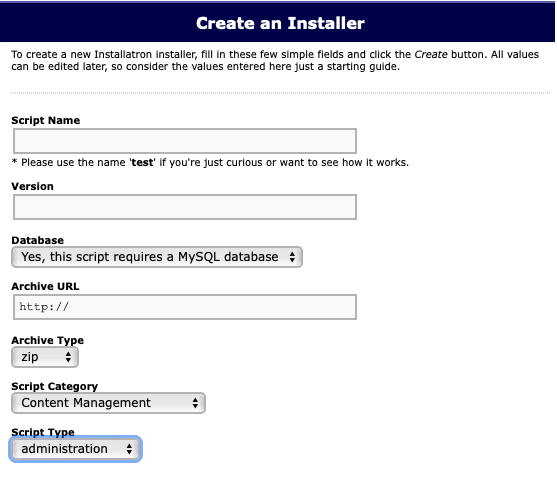Focus the Version input box
The width and height of the screenshot is (557, 479).
tap(185, 207)
